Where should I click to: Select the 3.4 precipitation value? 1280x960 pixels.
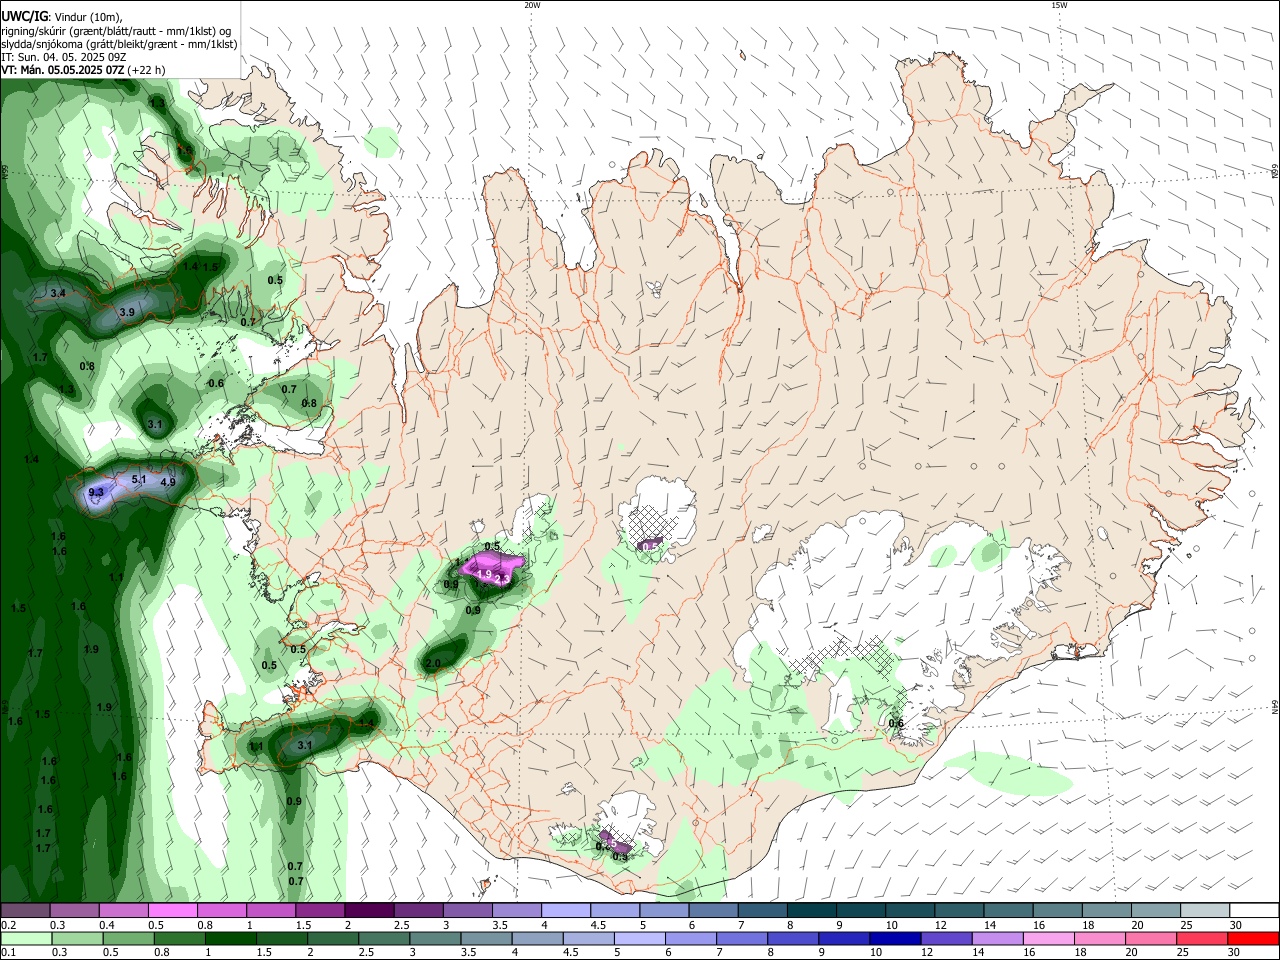click(x=58, y=293)
